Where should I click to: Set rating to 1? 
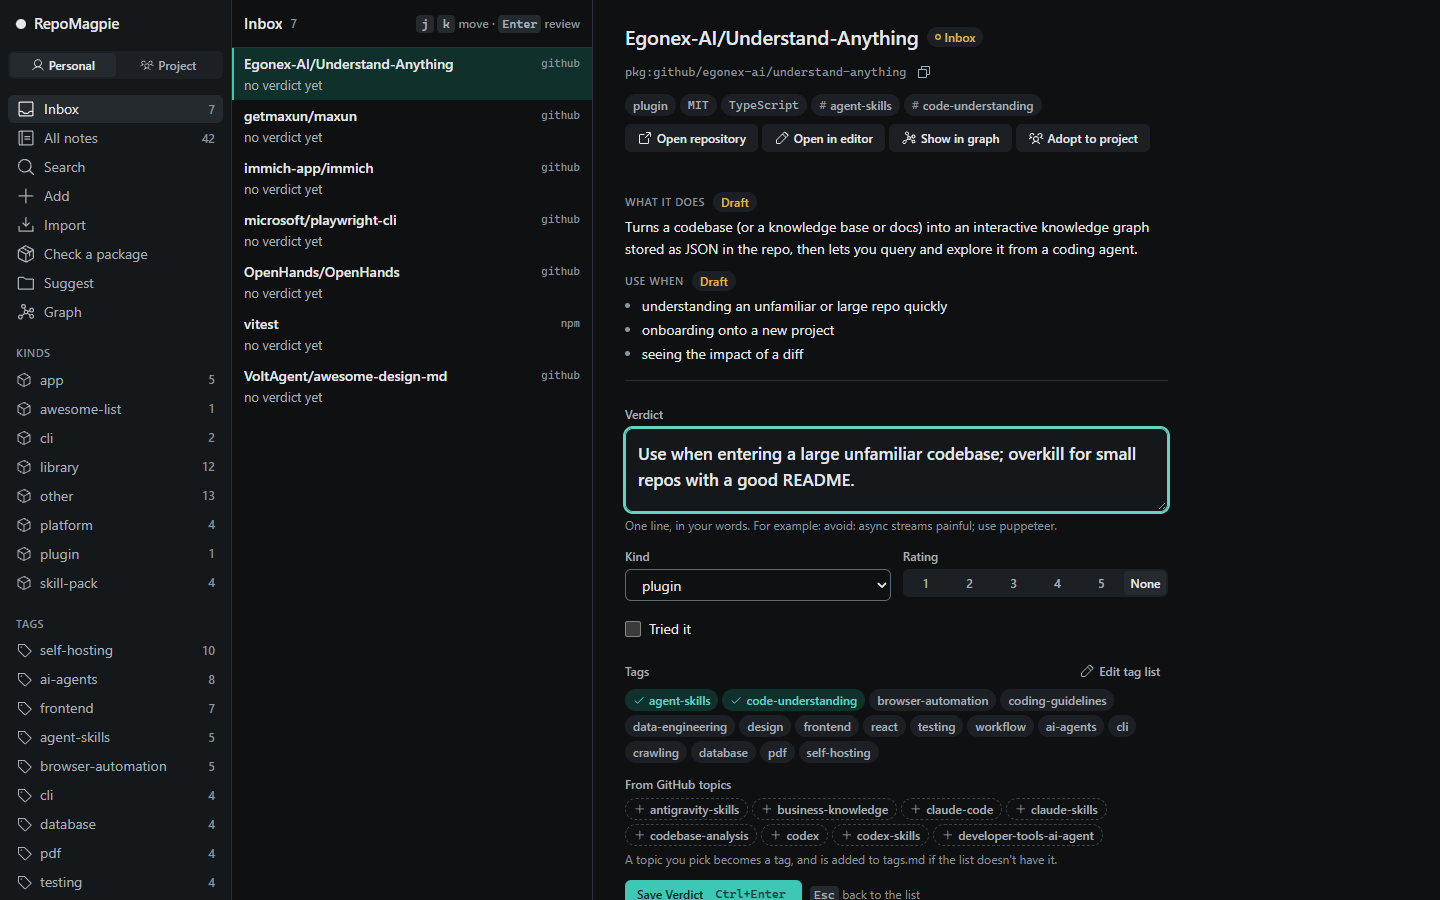(x=925, y=583)
